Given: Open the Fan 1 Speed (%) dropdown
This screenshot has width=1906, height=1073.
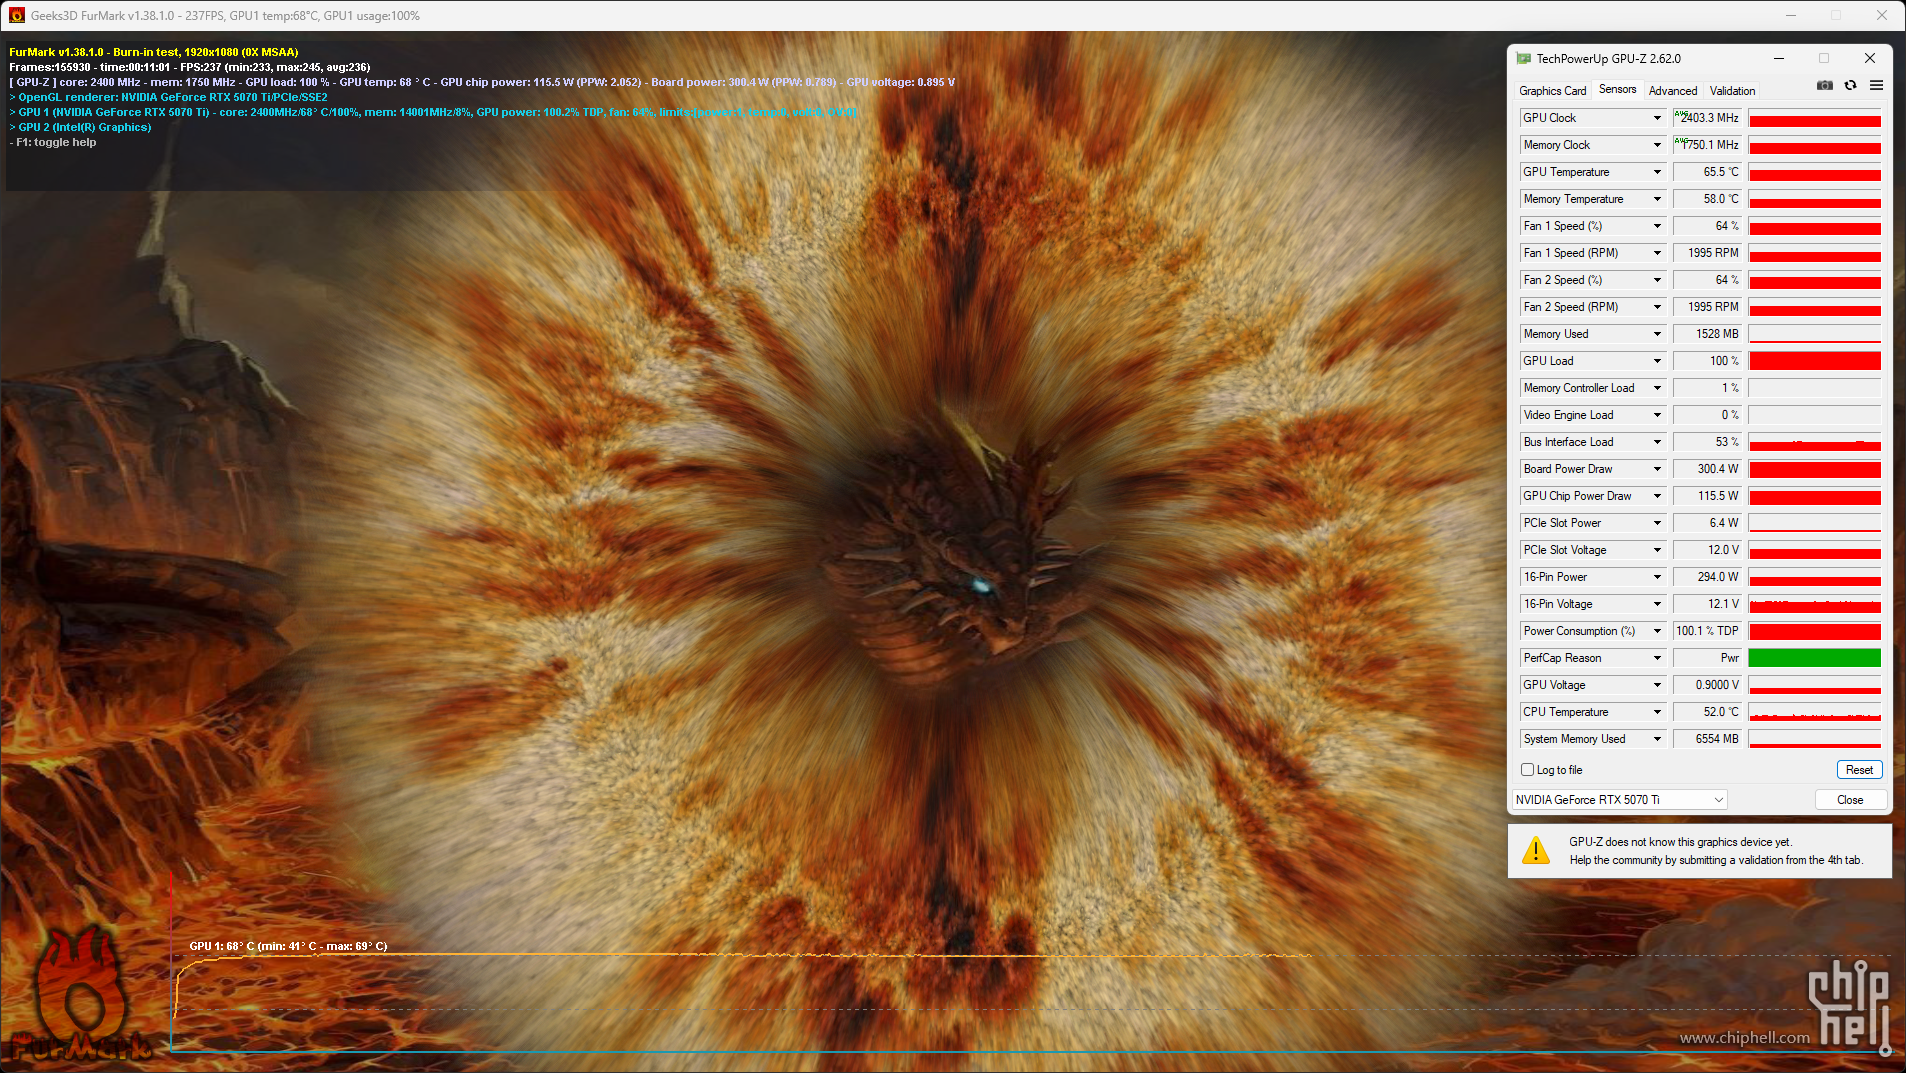Looking at the screenshot, I should coord(1657,226).
